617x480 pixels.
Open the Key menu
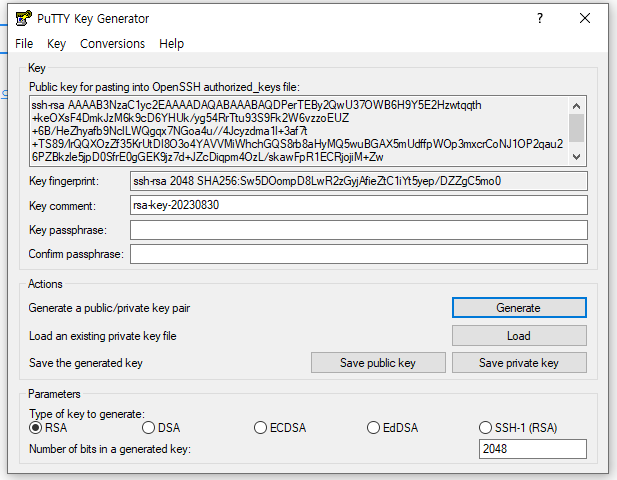(x=56, y=43)
